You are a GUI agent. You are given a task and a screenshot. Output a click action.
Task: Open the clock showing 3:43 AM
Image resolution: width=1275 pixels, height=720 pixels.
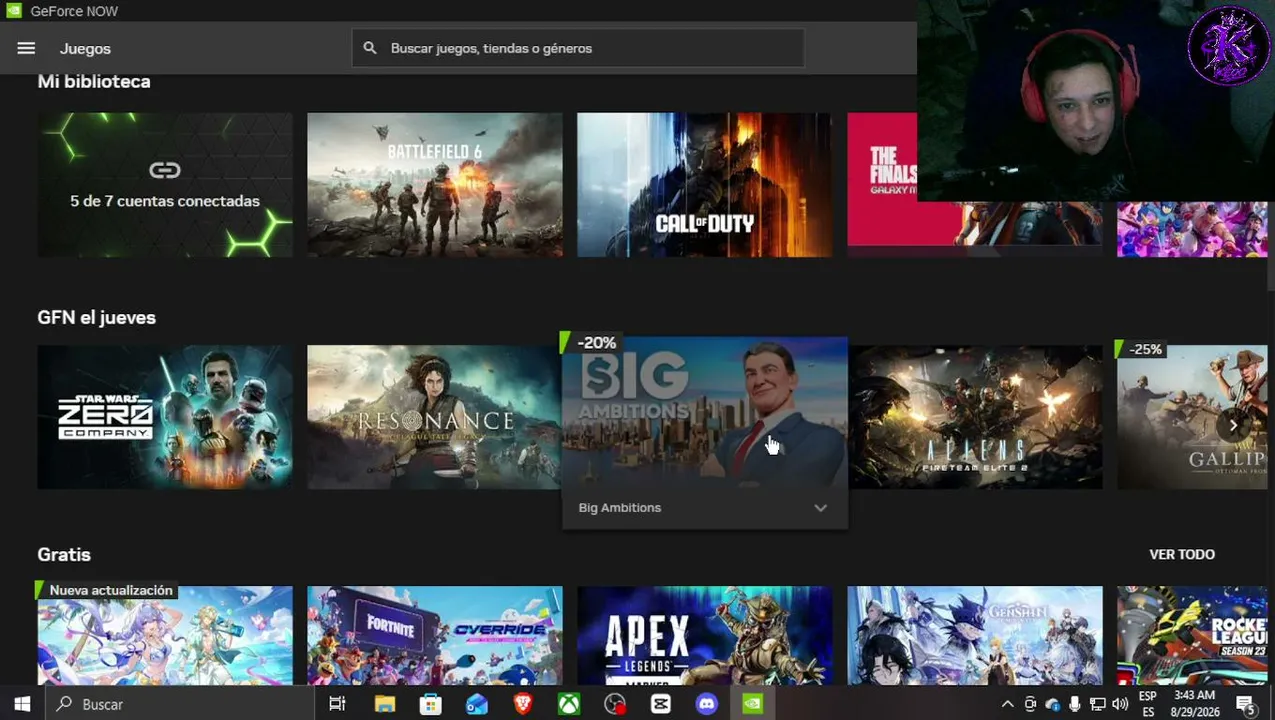coord(1195,704)
